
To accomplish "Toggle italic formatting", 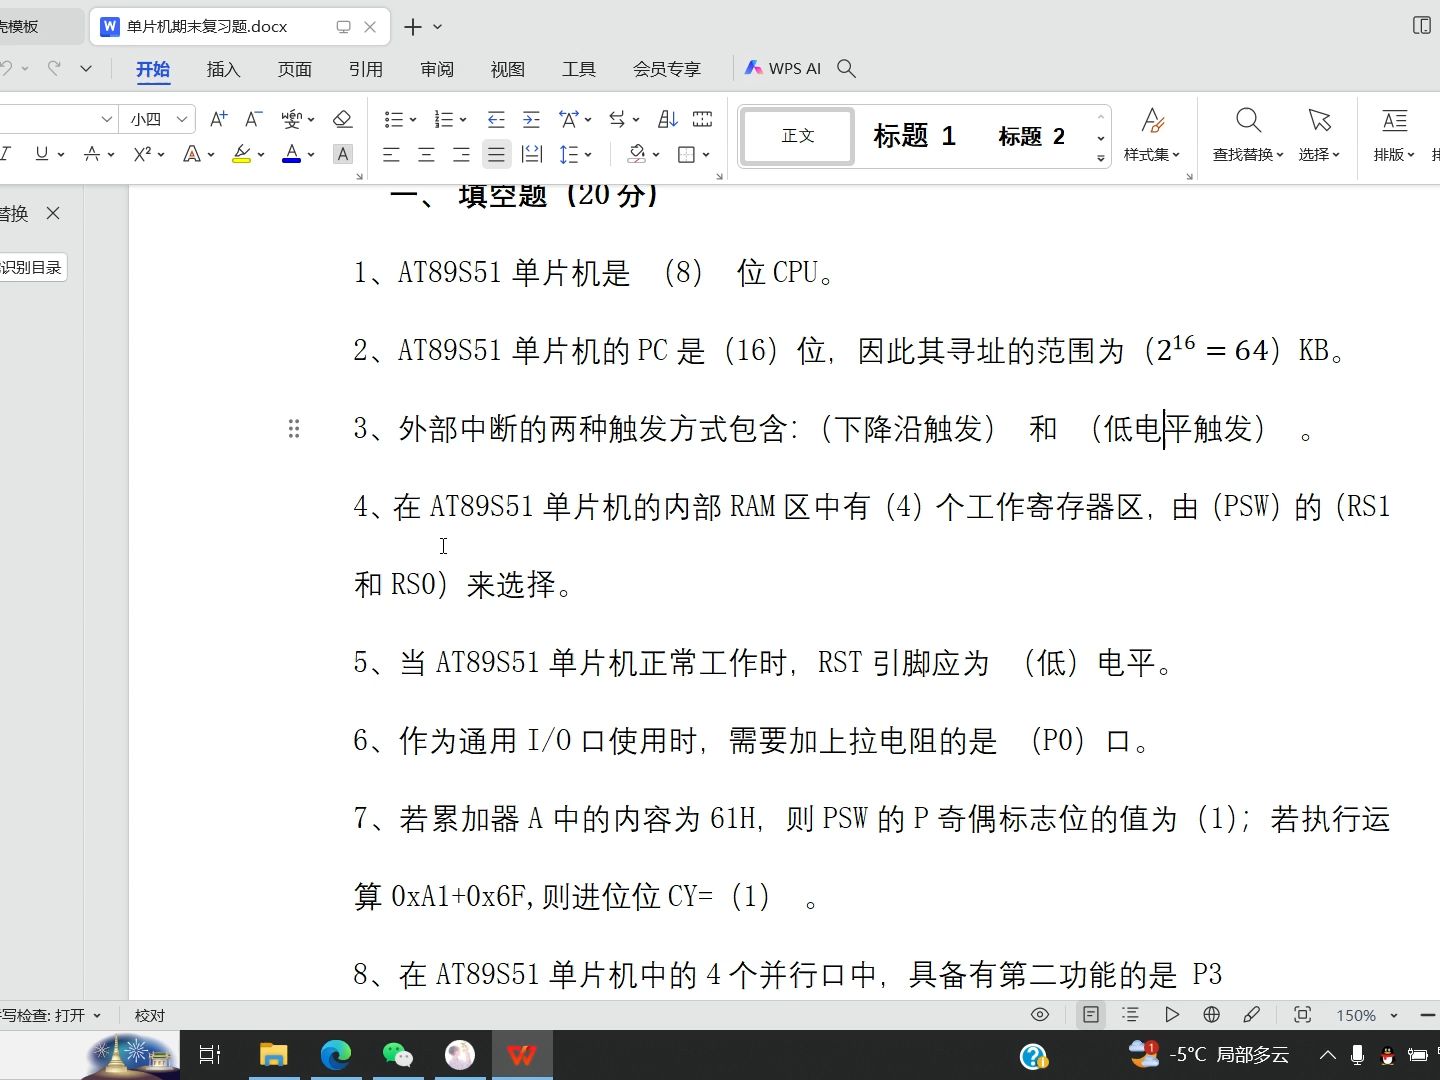I will pyautogui.click(x=6, y=154).
